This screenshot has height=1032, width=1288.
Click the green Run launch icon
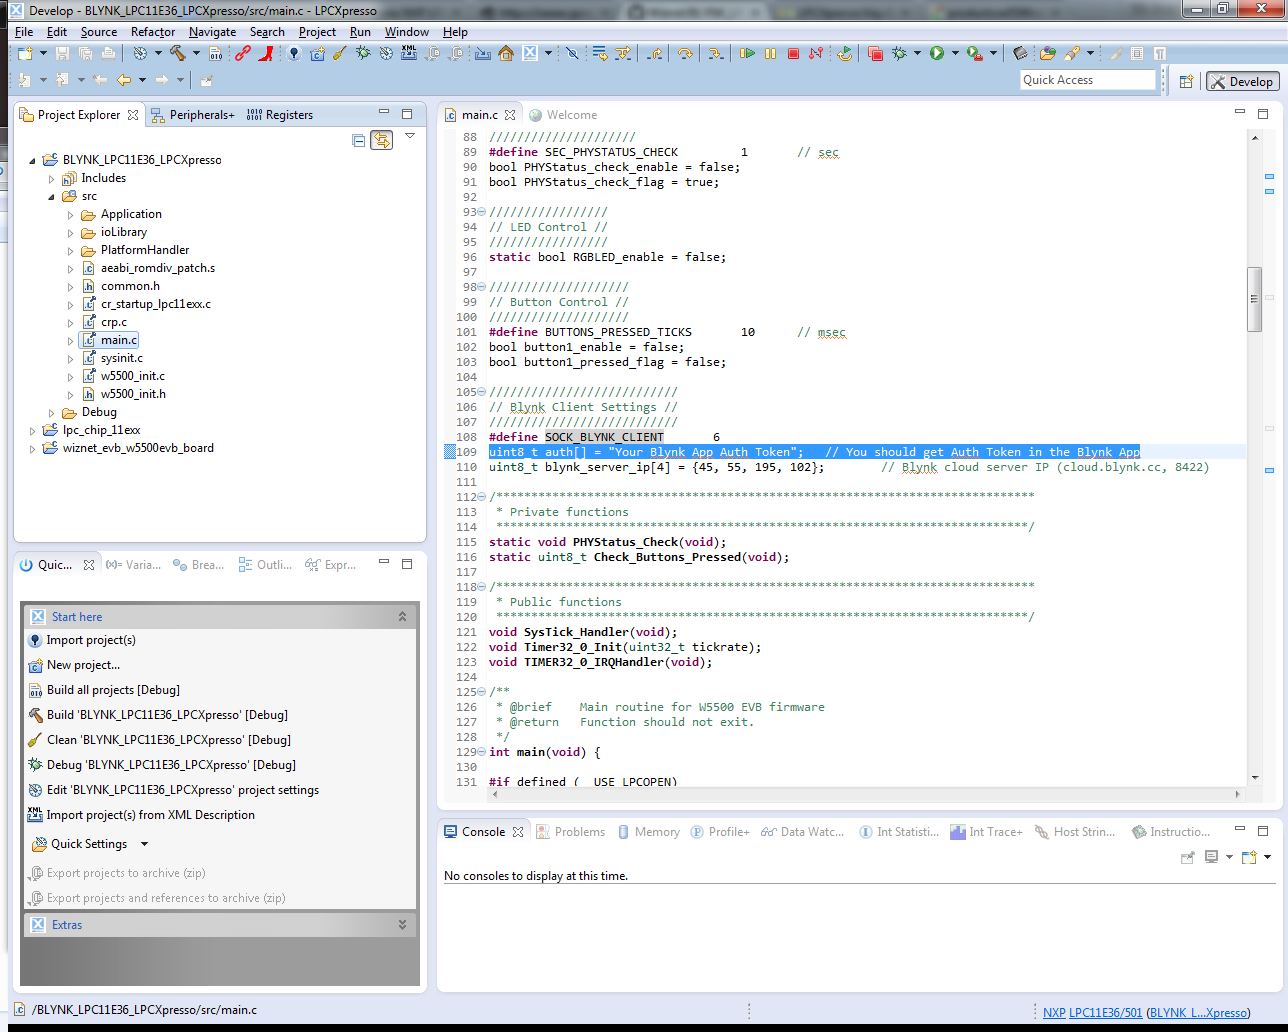point(937,54)
